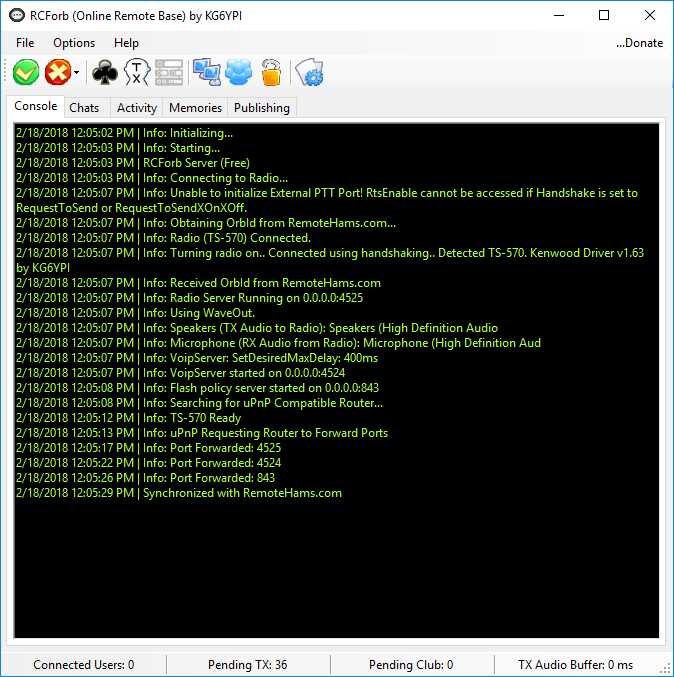The height and width of the screenshot is (677, 674).
Task: Click the Donate link
Action: (639, 43)
